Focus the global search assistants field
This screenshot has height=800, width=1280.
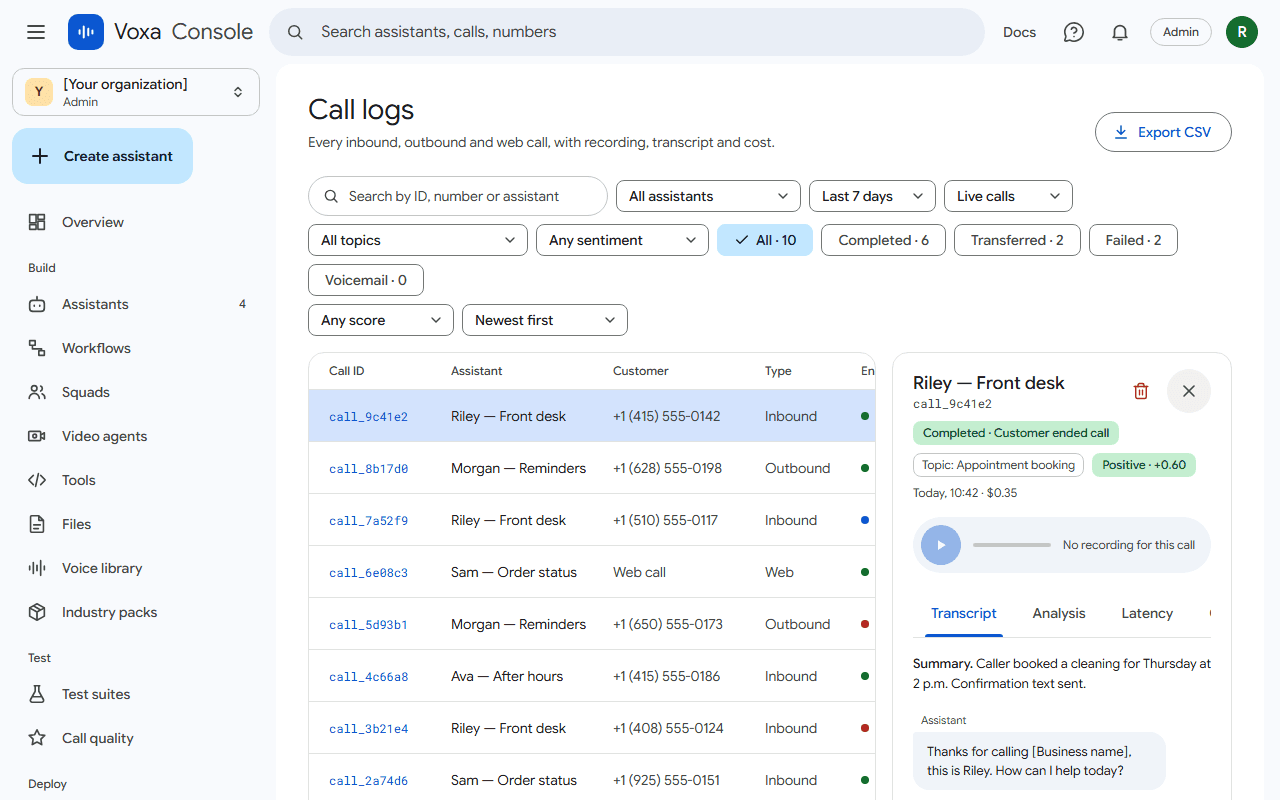point(627,32)
